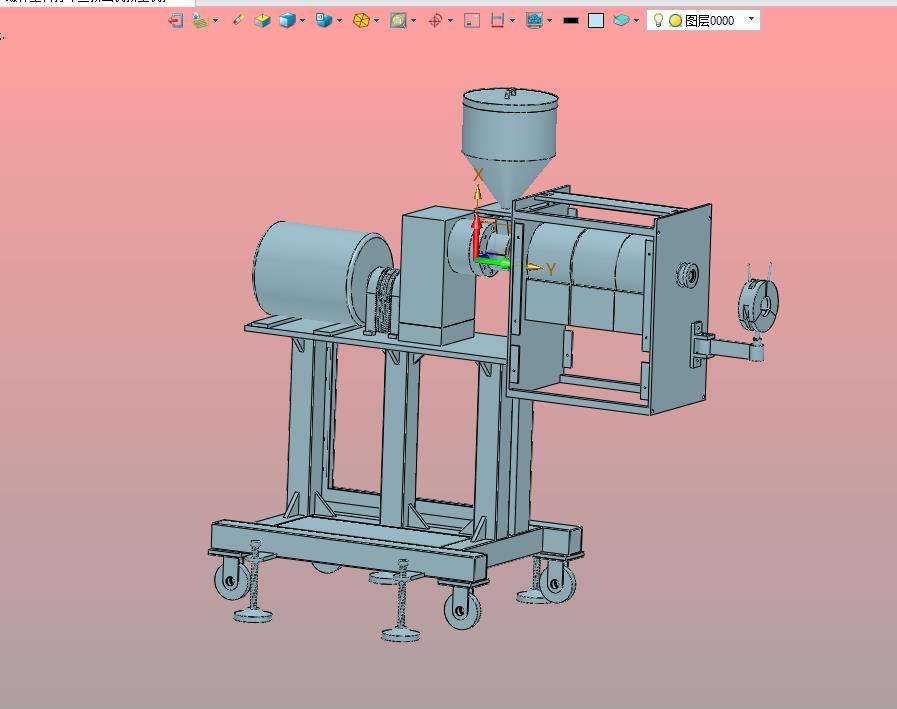Expand the monitor display icon dropdown
The image size is (897, 709).
550,21
